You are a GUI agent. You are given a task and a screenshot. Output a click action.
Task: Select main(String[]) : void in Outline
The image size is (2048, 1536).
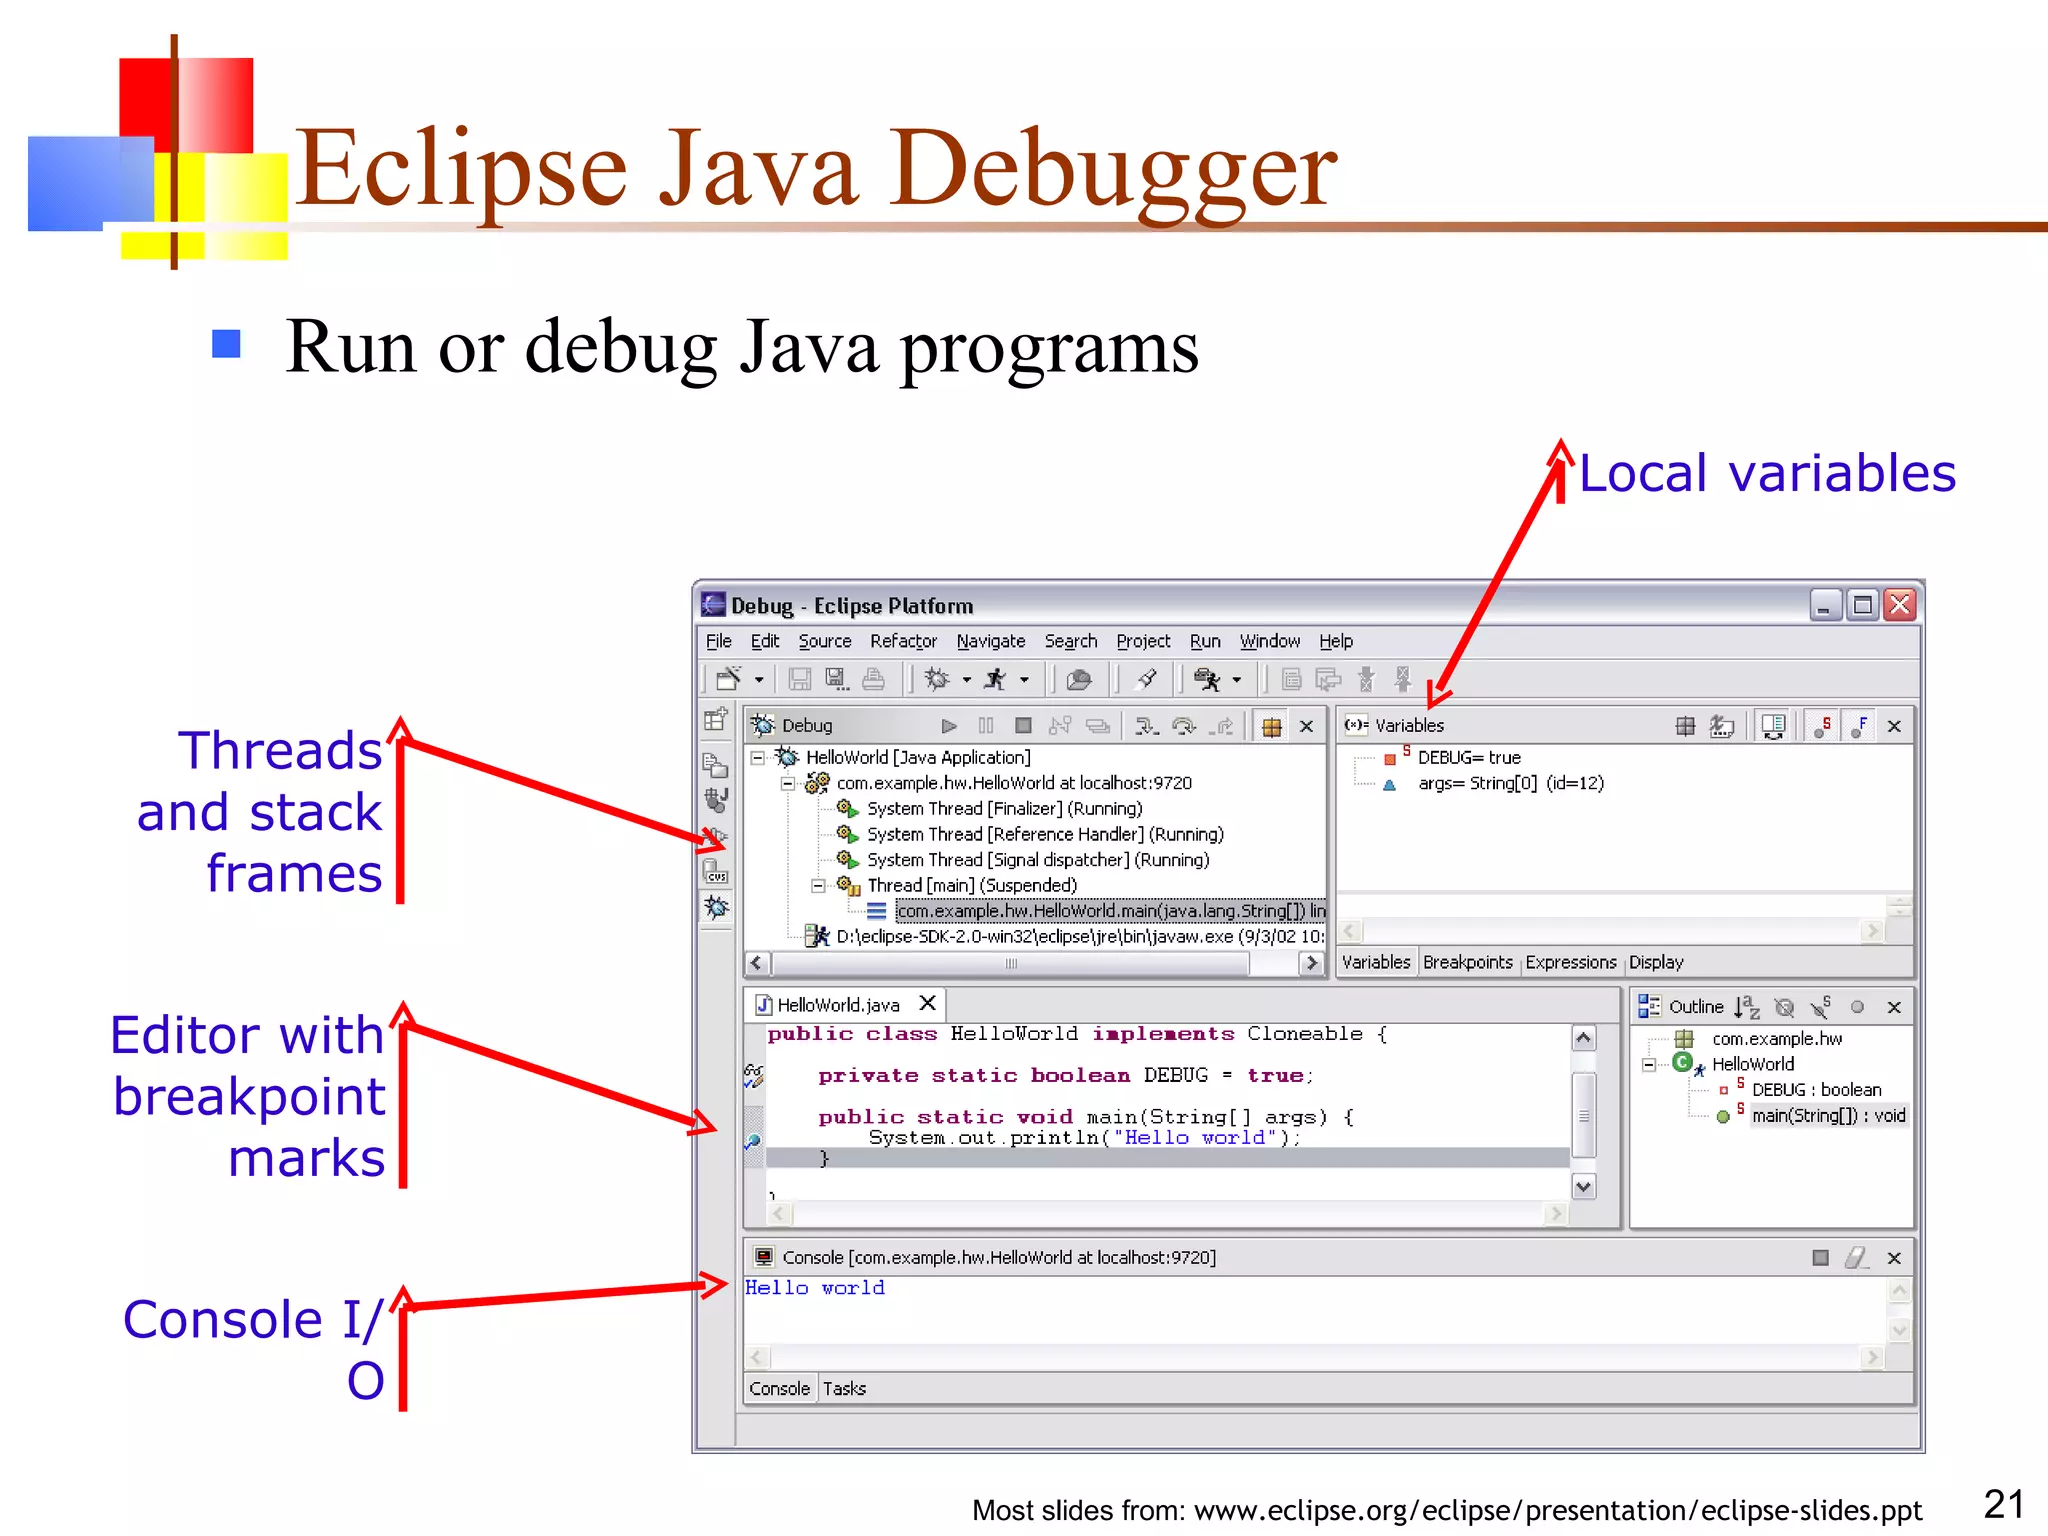(x=1828, y=1116)
